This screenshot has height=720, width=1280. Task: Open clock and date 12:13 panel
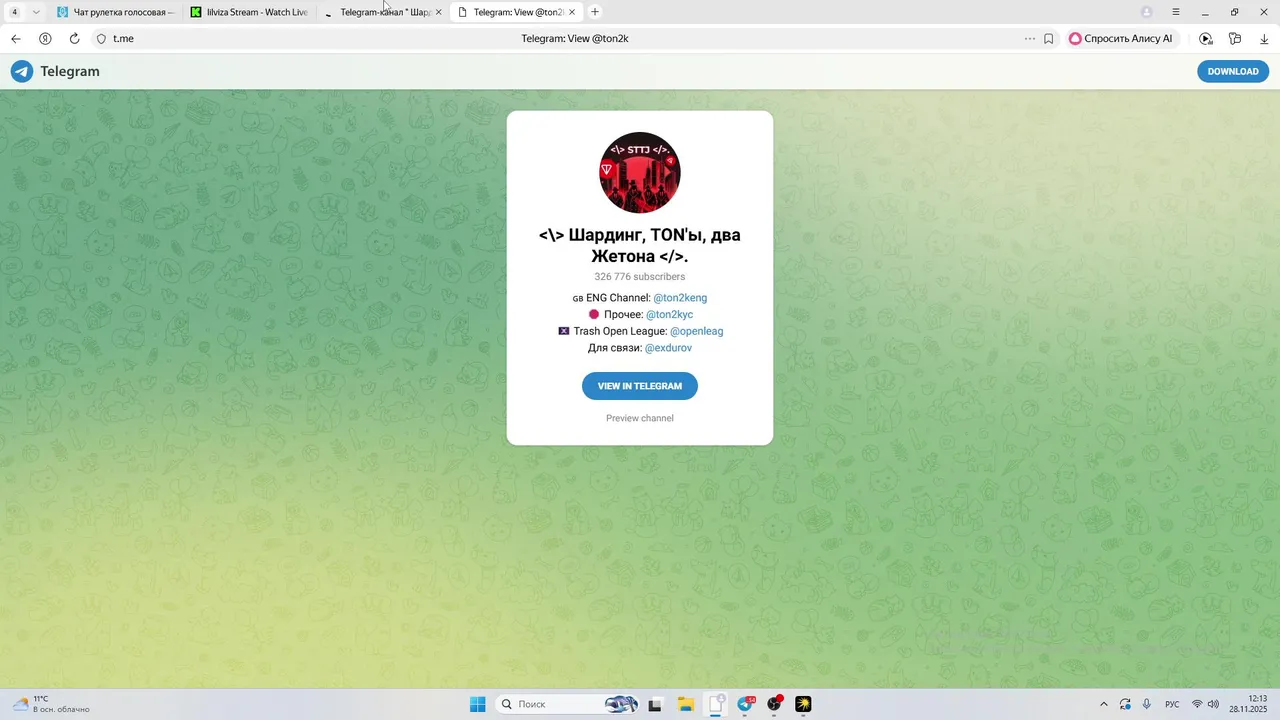click(x=1249, y=704)
